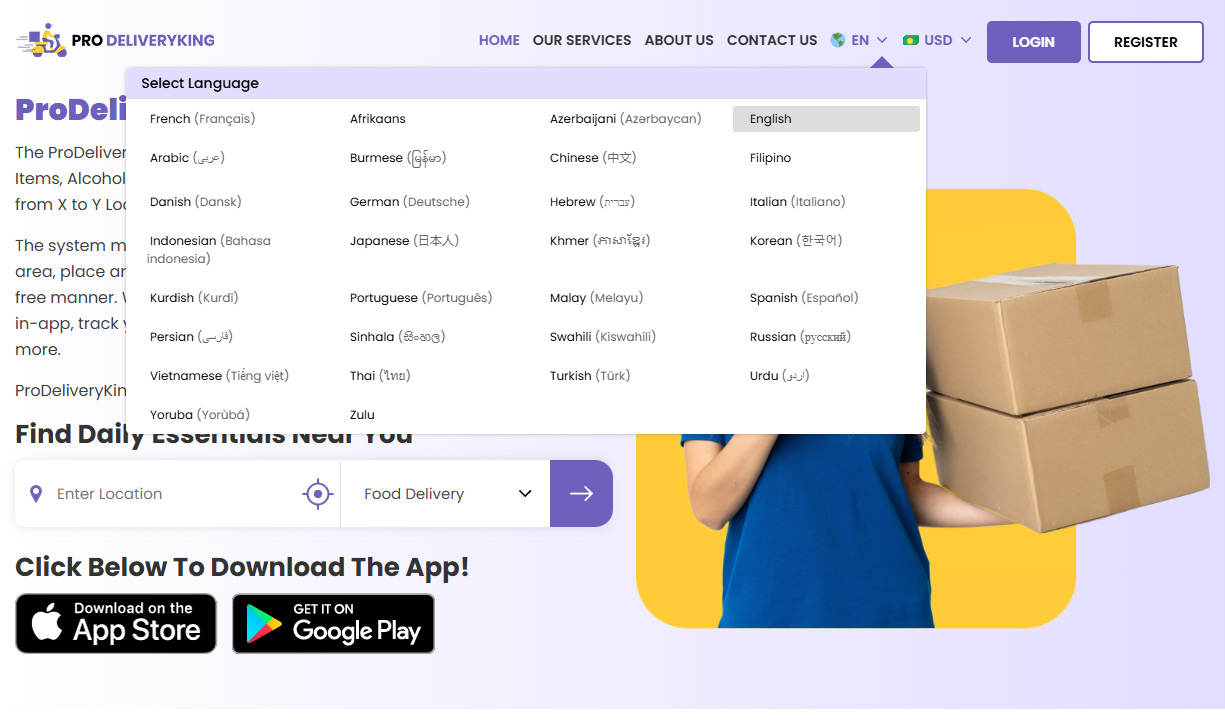Open CONTACT US page
The width and height of the screenshot is (1225, 722).
(772, 40)
